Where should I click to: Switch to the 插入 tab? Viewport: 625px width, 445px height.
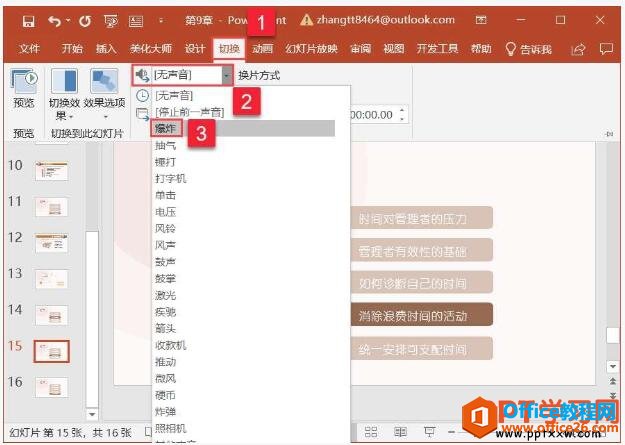point(106,49)
